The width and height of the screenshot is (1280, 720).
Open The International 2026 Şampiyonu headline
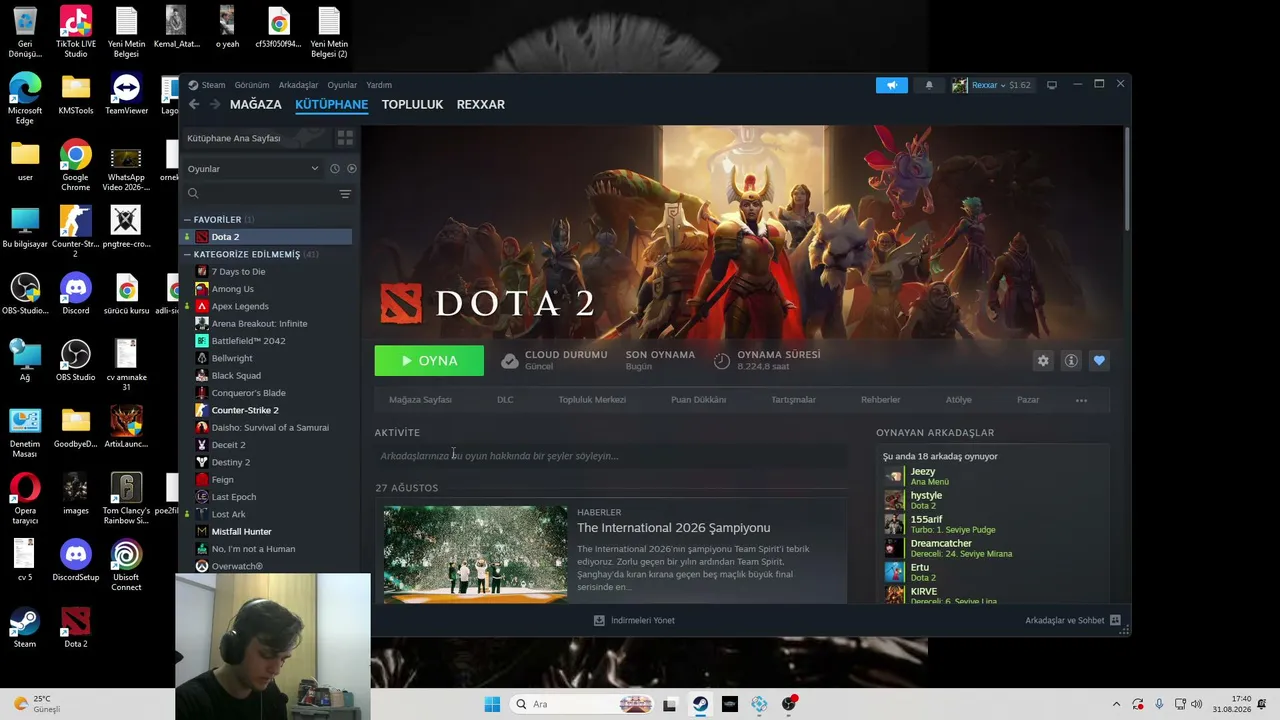[x=674, y=528]
